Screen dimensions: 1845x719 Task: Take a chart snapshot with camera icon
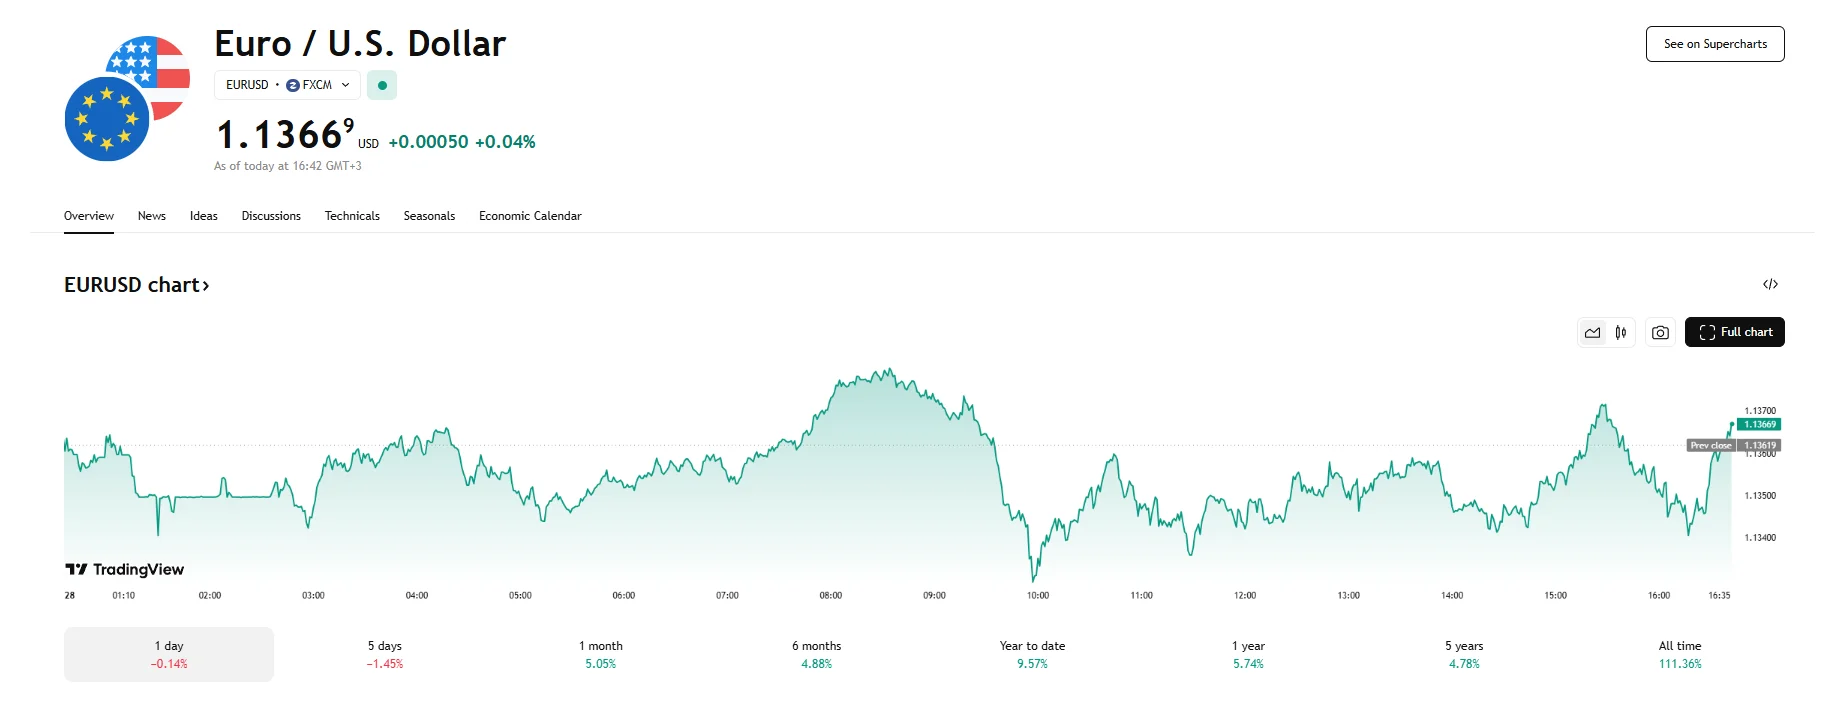click(1660, 333)
